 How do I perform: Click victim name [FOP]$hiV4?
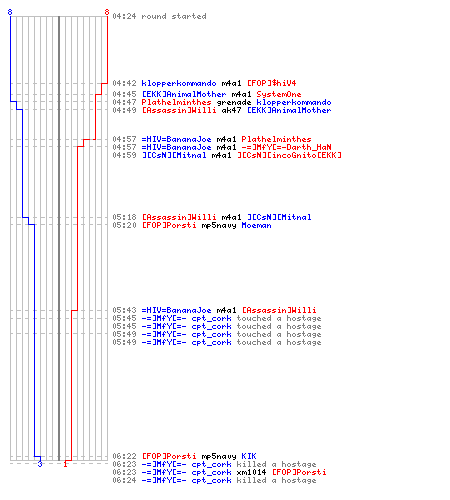(x=271, y=83)
